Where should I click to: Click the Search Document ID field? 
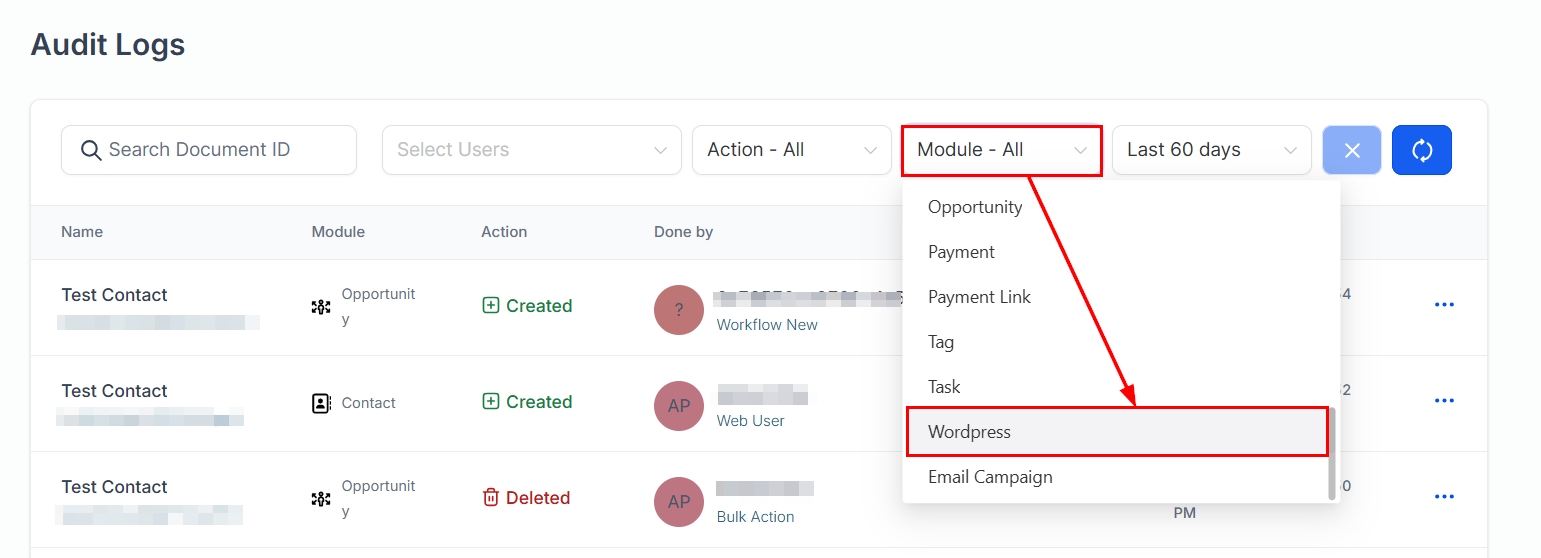209,150
